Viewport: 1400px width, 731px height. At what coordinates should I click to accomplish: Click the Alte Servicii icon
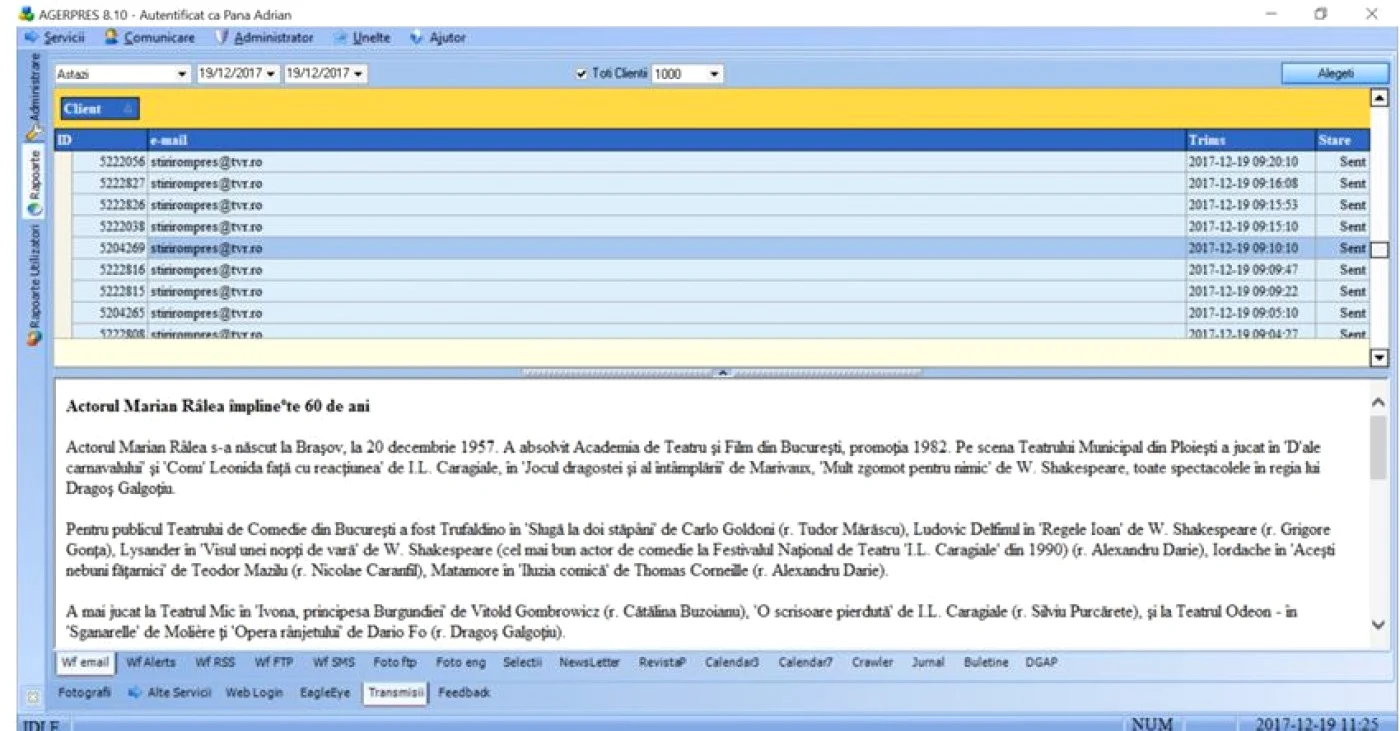click(134, 692)
